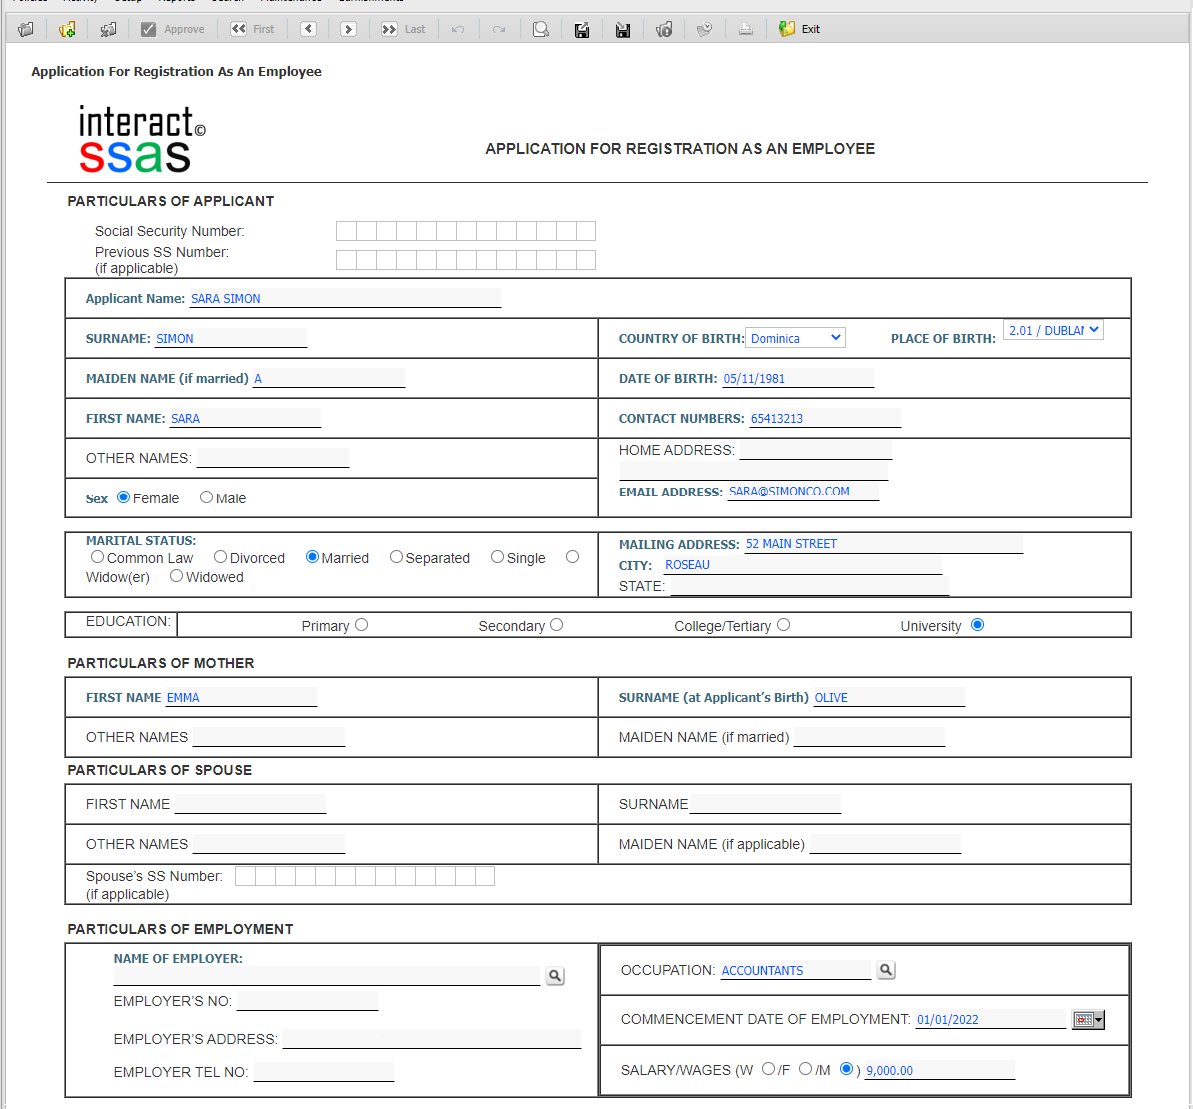Image resolution: width=1193 pixels, height=1109 pixels.
Task: Choose College/Tertiary education level
Action: click(x=784, y=624)
